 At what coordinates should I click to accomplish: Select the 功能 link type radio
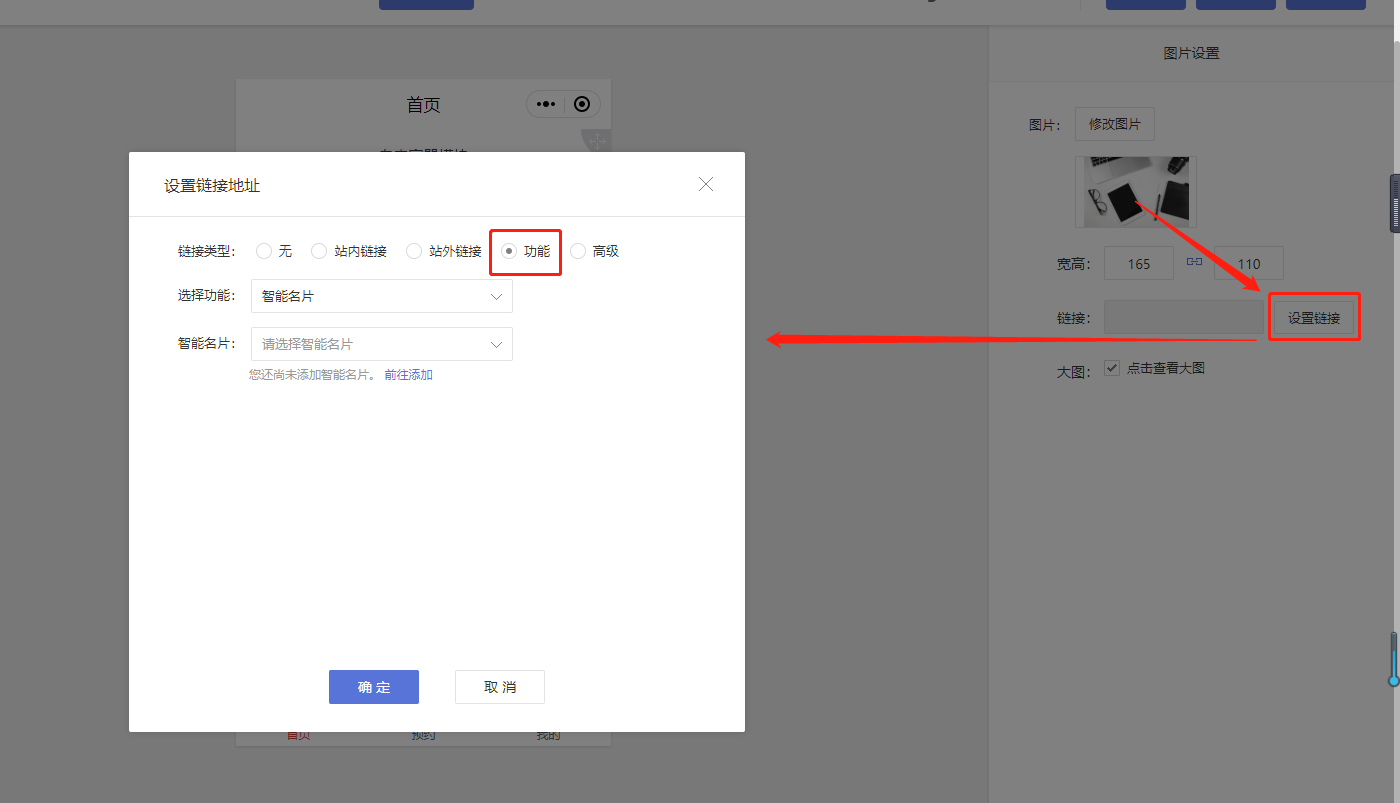pyautogui.click(x=509, y=251)
